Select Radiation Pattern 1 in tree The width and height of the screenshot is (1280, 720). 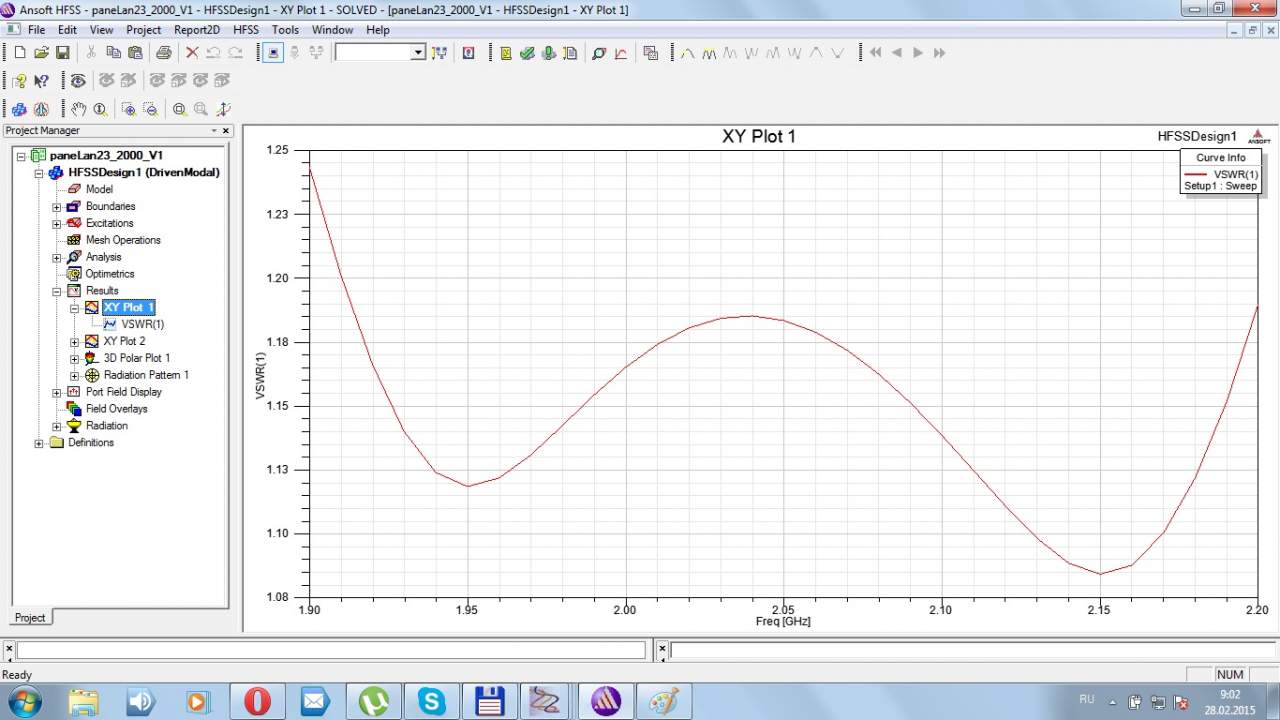[146, 375]
